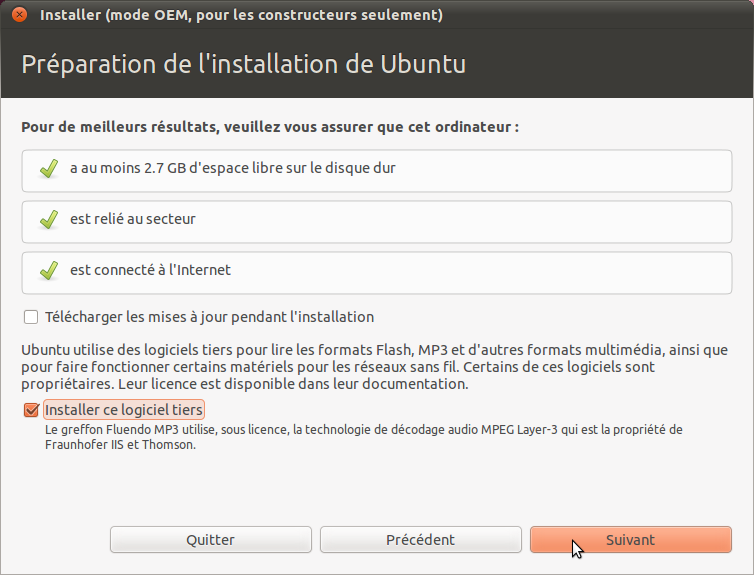Click the 'Préparation de l'installation de Ubuntu' heading

pyautogui.click(x=244, y=65)
